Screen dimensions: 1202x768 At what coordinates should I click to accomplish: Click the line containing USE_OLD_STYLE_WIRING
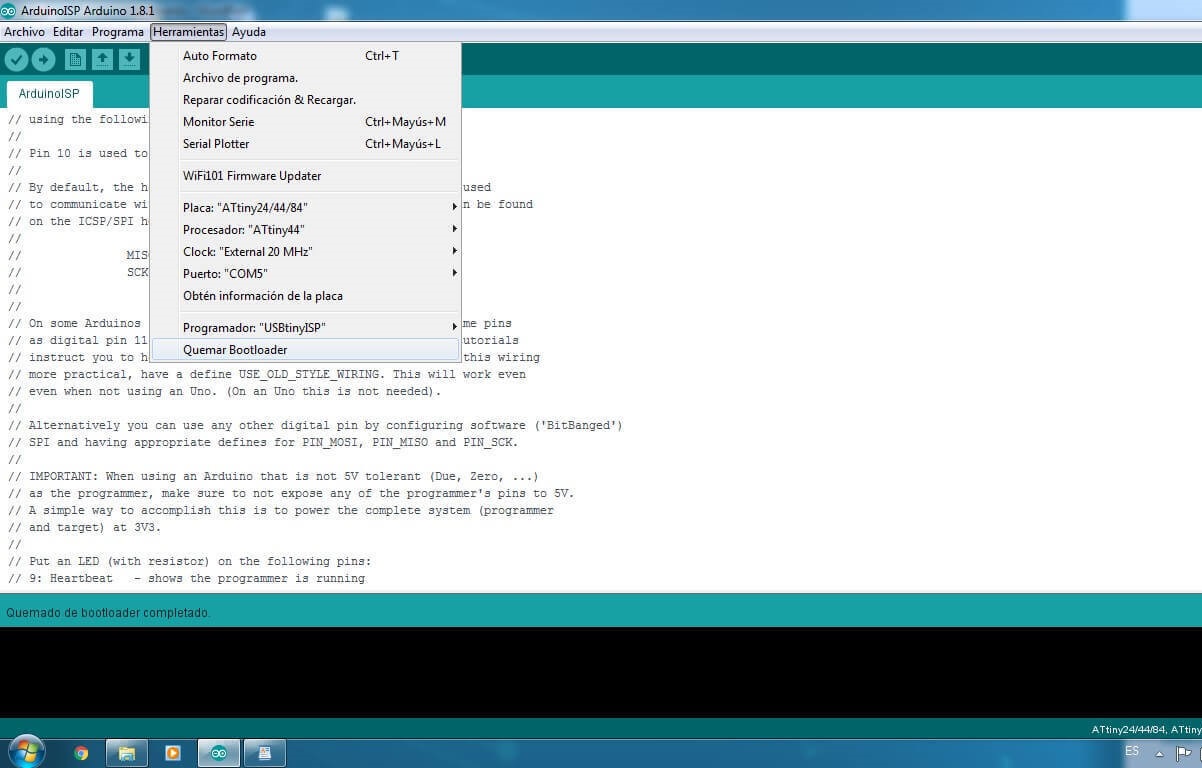point(267,375)
